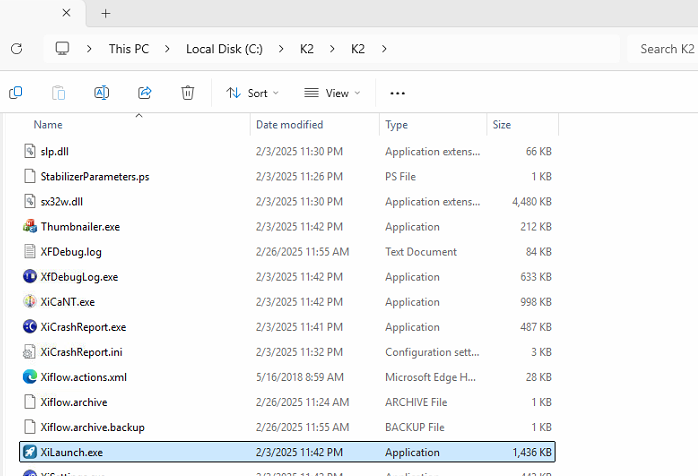Select the sx32w.dll file name
This screenshot has width=698, height=476.
[x=61, y=202]
